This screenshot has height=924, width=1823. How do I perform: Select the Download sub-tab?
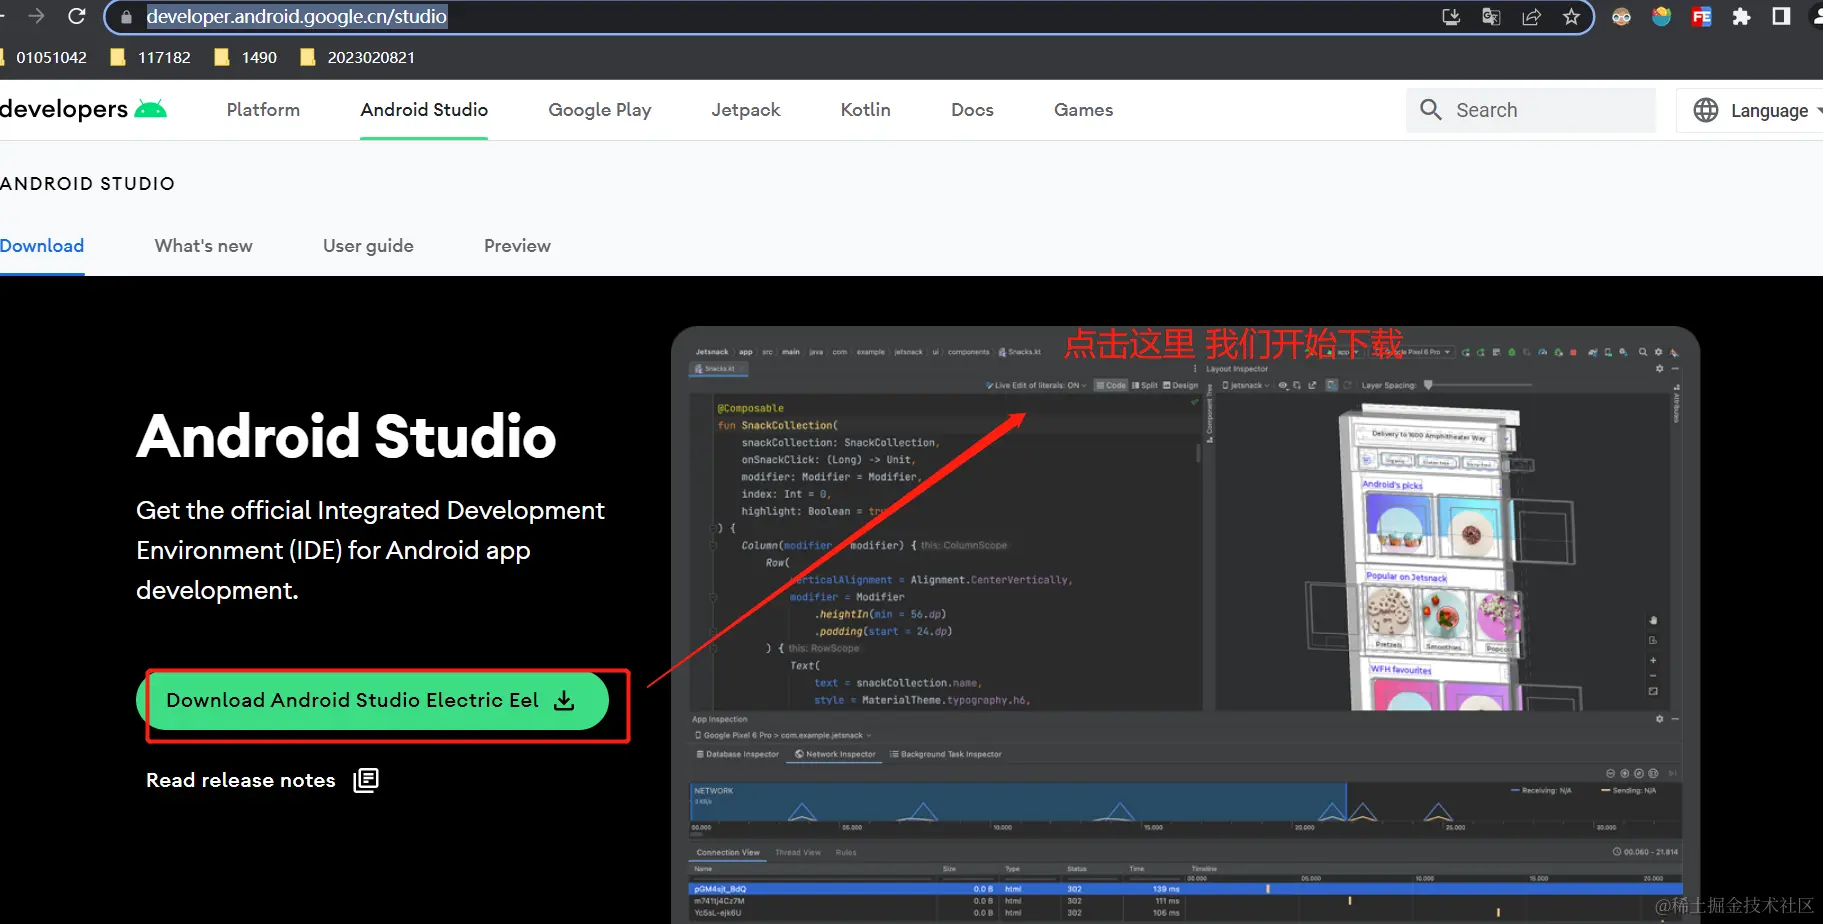coord(42,246)
